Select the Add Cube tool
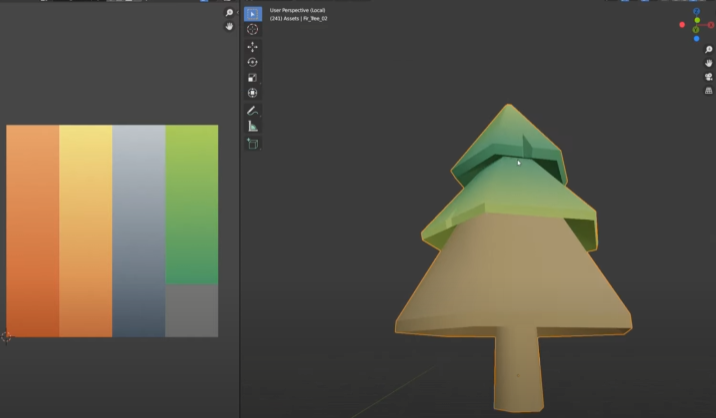Screen dimensions: 716x418 252,144
